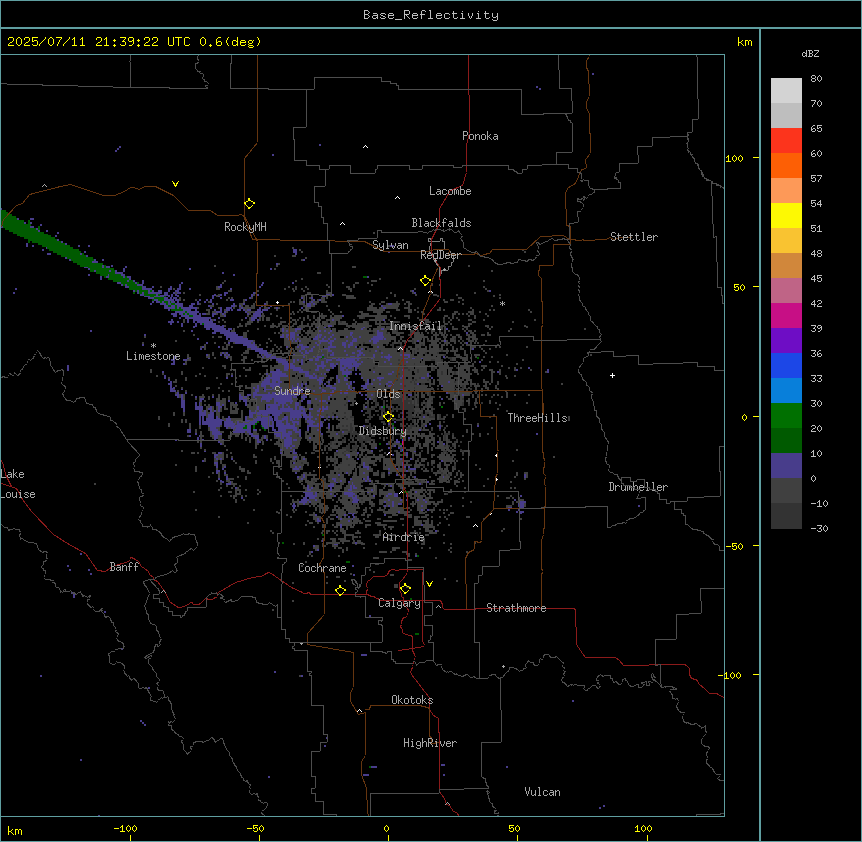The width and height of the screenshot is (862, 842).
Task: Click the Banff label
Action: 124,567
